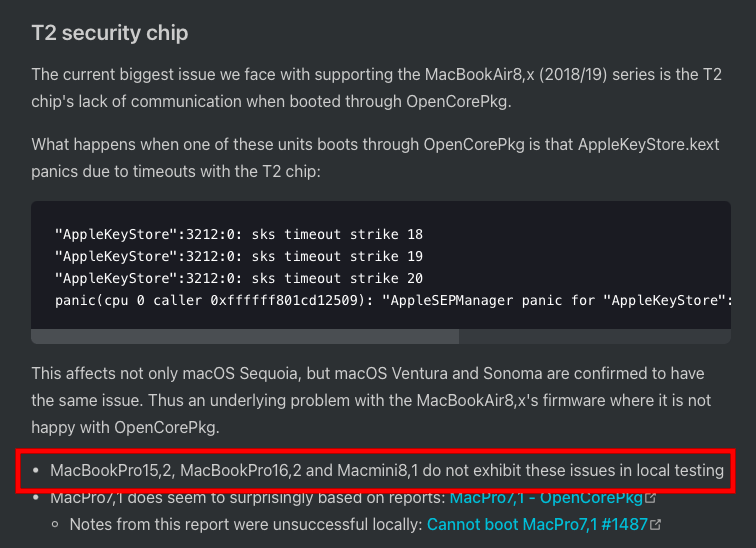Click the empty scrollbar track right of the thumb
Screen dimensions: 756x548
[x=600, y=337]
